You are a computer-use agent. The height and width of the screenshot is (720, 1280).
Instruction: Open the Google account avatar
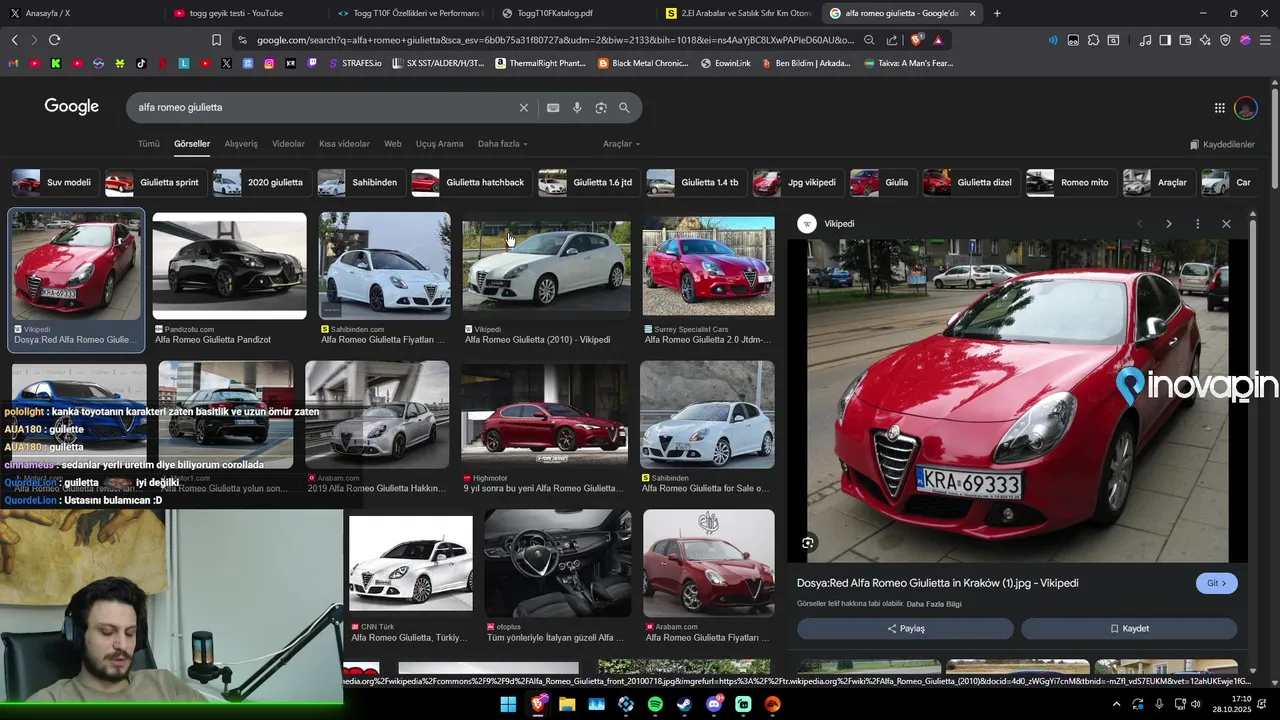click(x=1246, y=107)
